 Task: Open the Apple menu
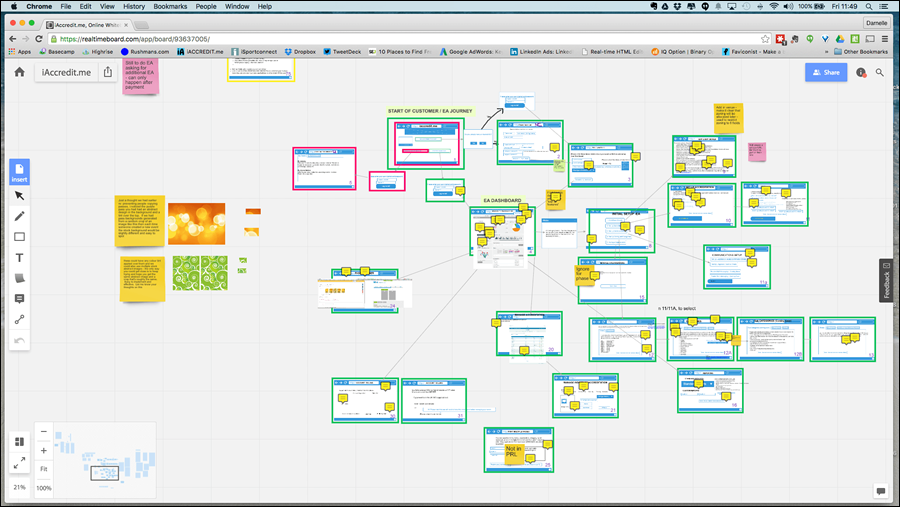pyautogui.click(x=14, y=6)
